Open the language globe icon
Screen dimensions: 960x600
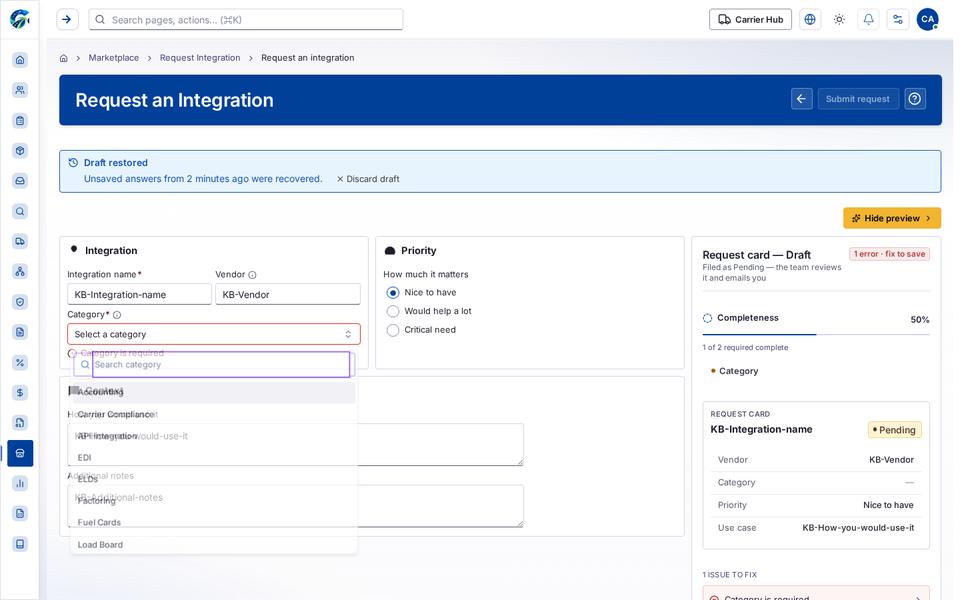click(x=810, y=20)
